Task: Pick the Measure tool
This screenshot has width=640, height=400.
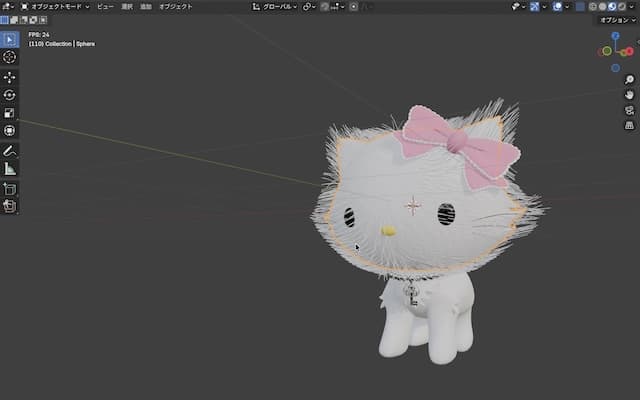Action: (x=10, y=168)
